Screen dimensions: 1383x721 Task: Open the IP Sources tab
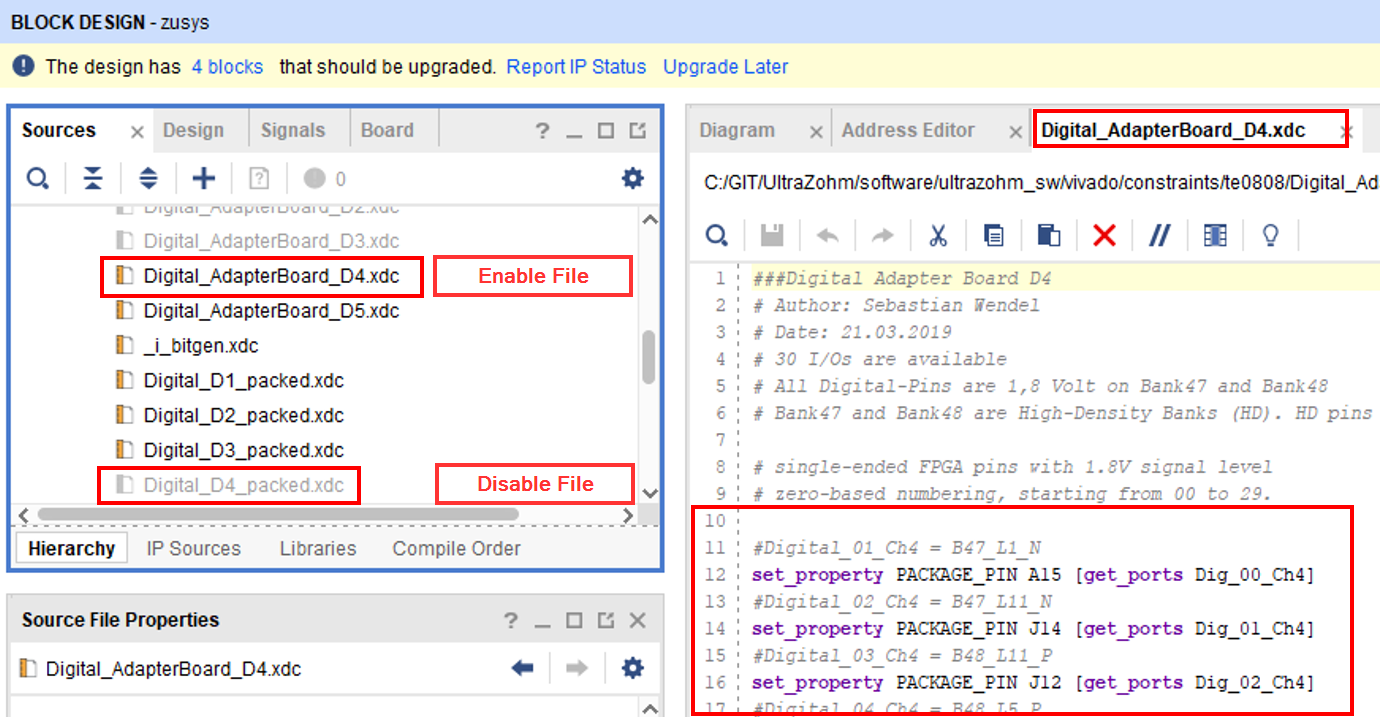[x=193, y=548]
